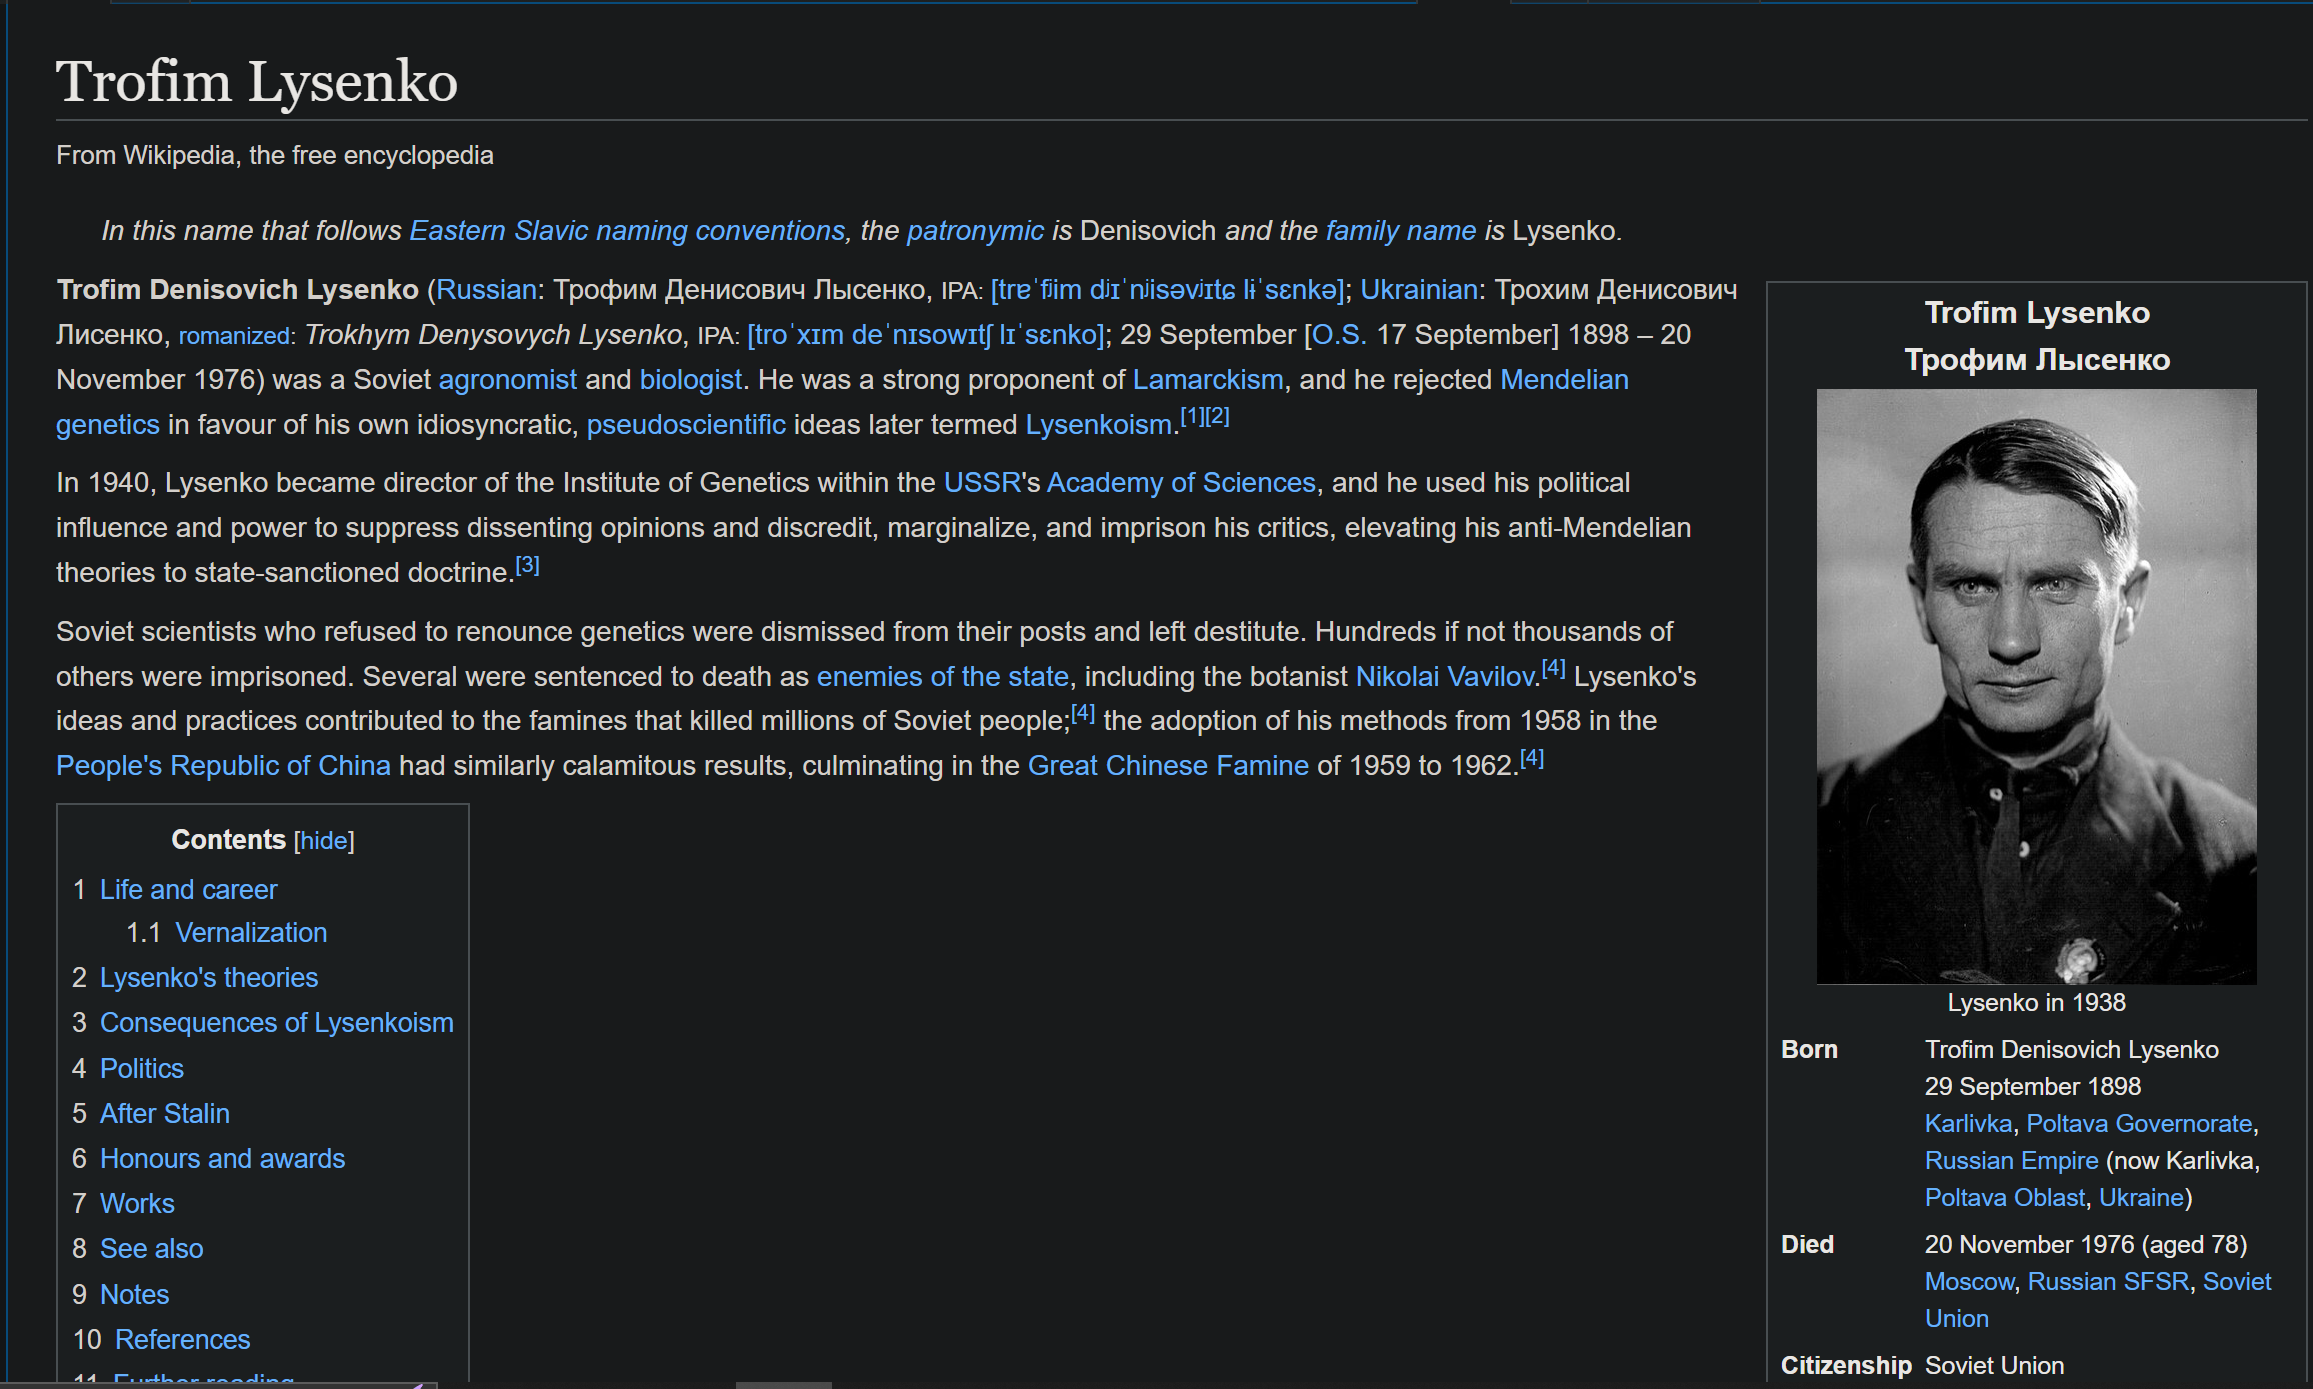This screenshot has width=2313, height=1389.
Task: Follow the Lamarckism link
Action: [1208, 380]
